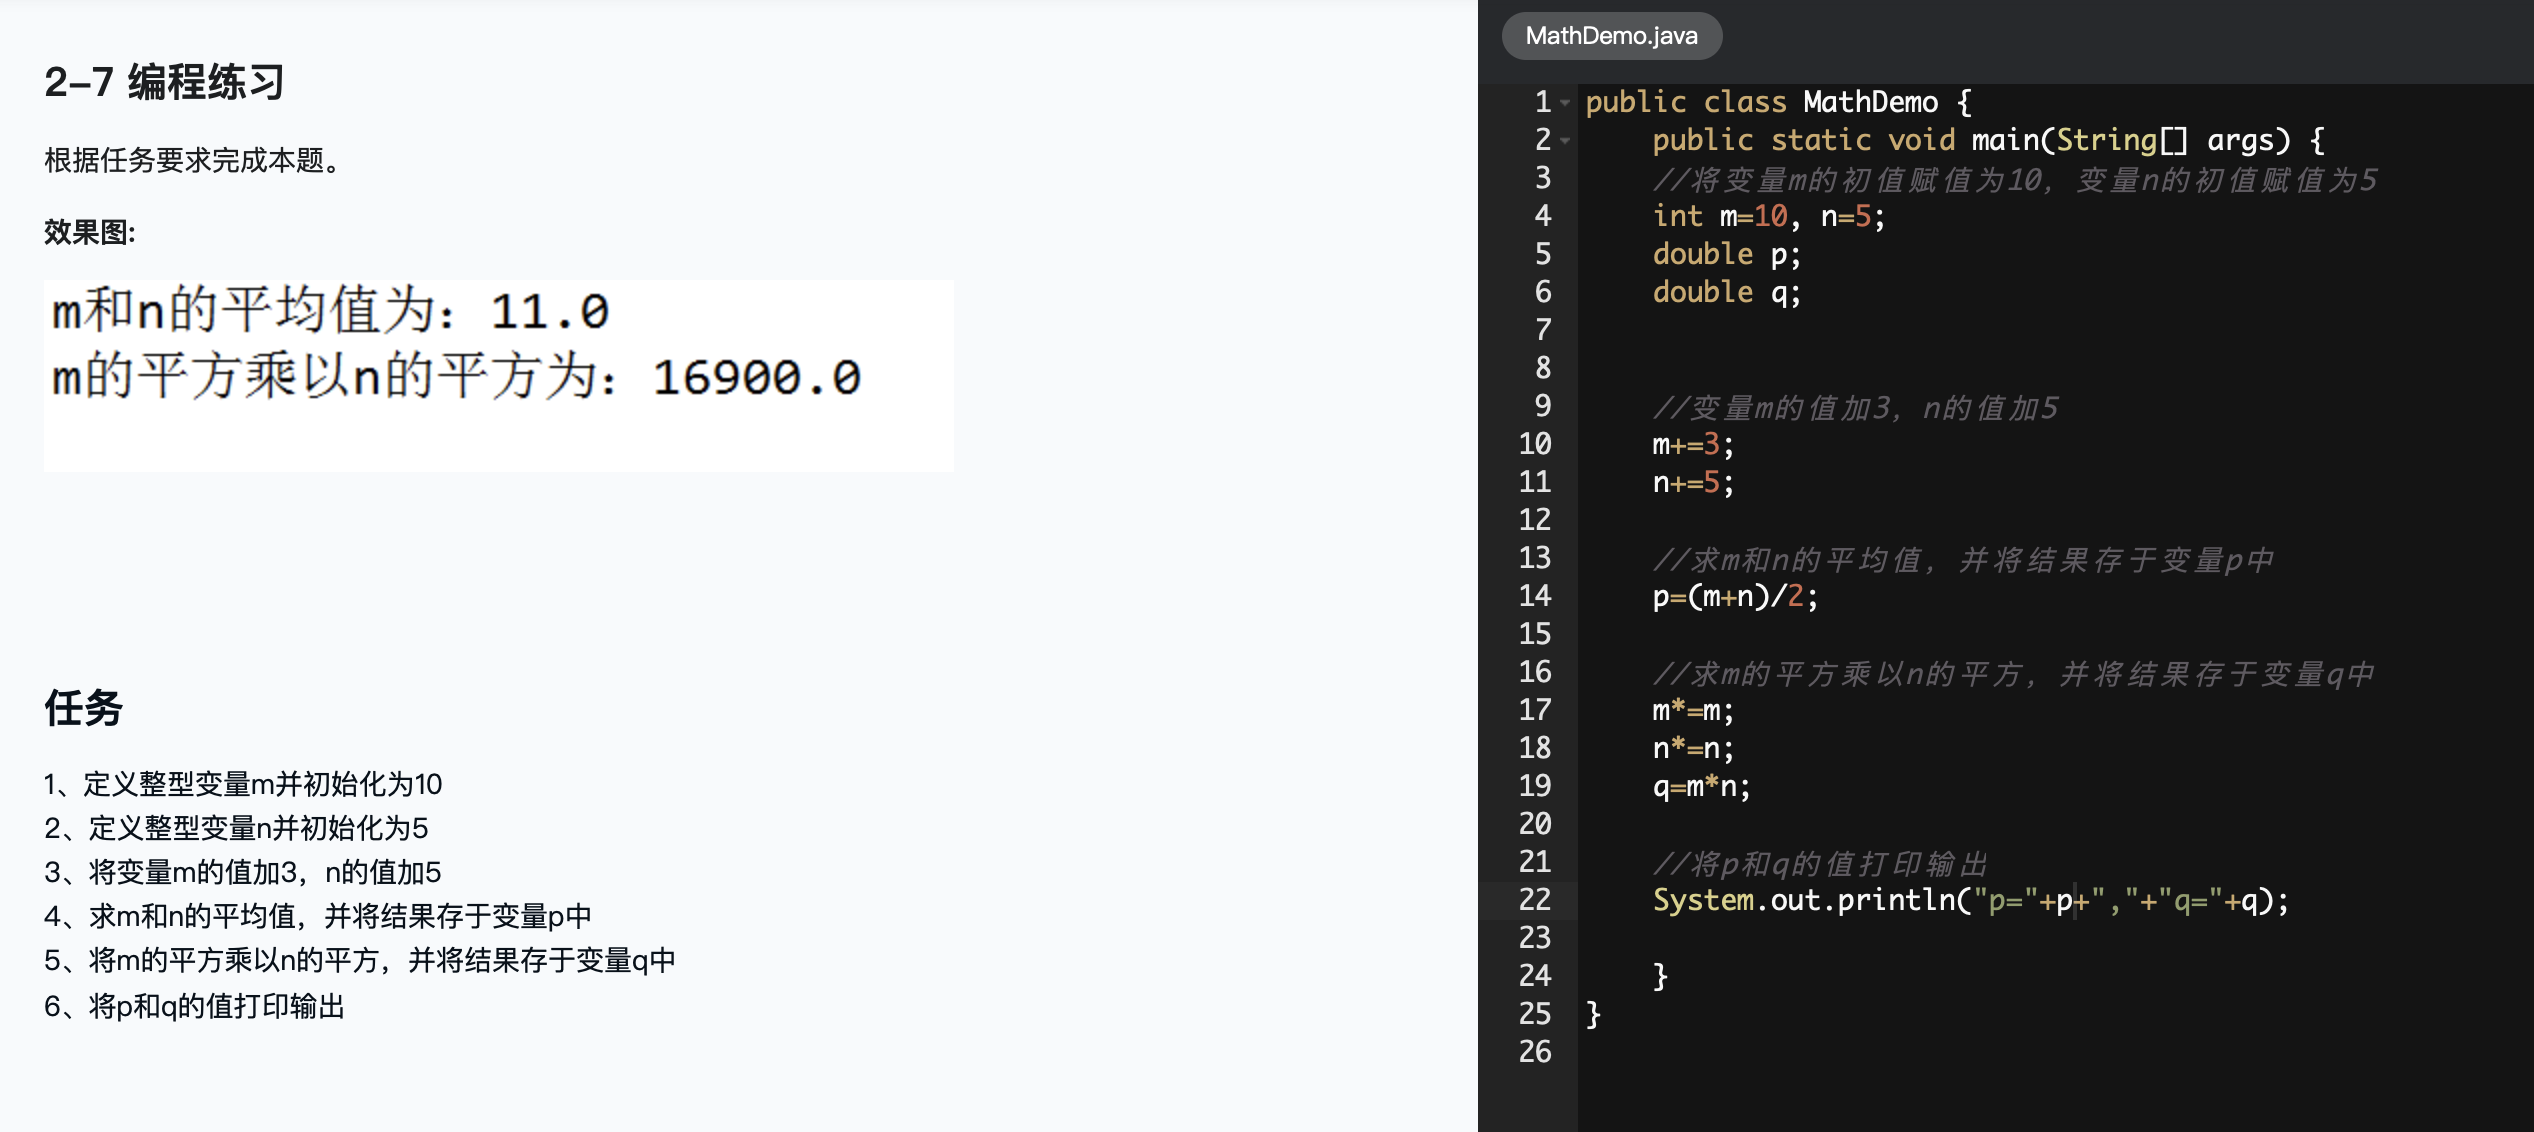Click task item '3、将变量m的值加3，n的值加5'
2534x1132 pixels.
[243, 871]
